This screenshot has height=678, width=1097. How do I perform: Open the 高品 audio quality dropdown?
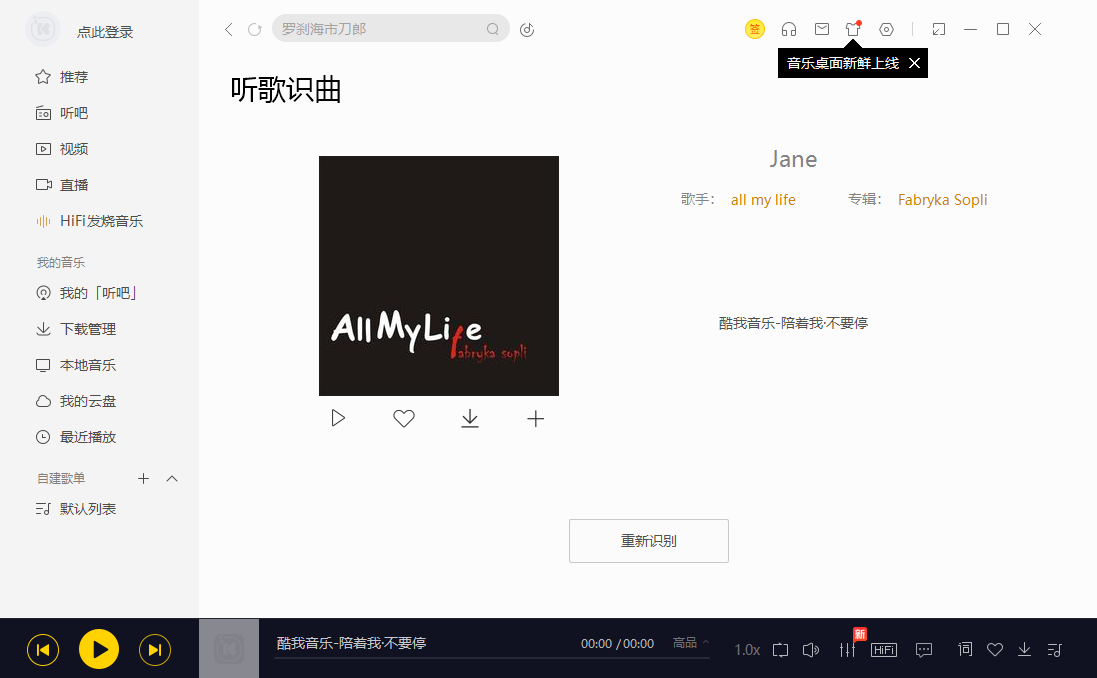691,643
